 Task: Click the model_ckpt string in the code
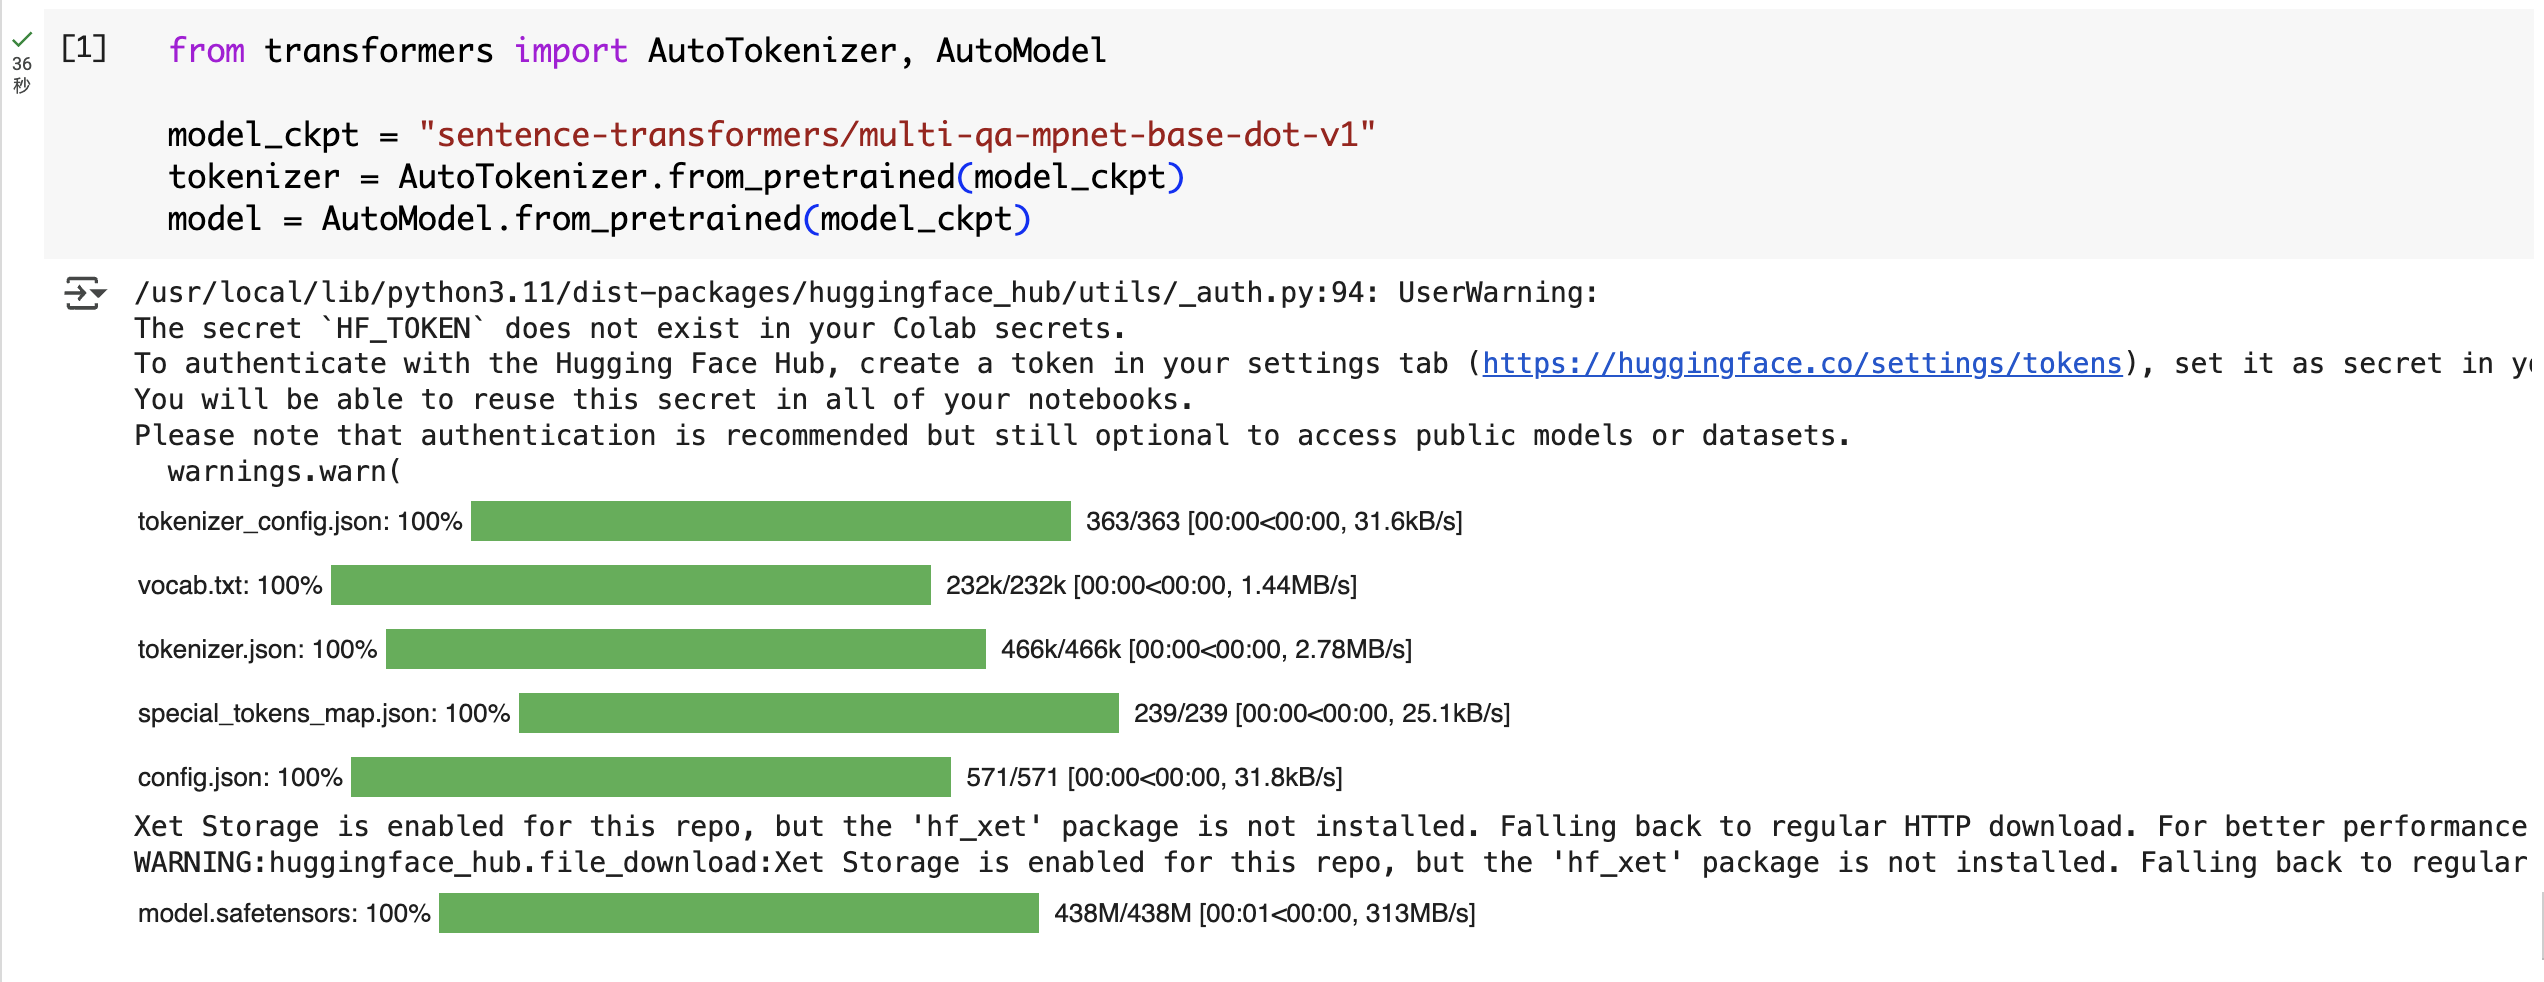pos(897,134)
